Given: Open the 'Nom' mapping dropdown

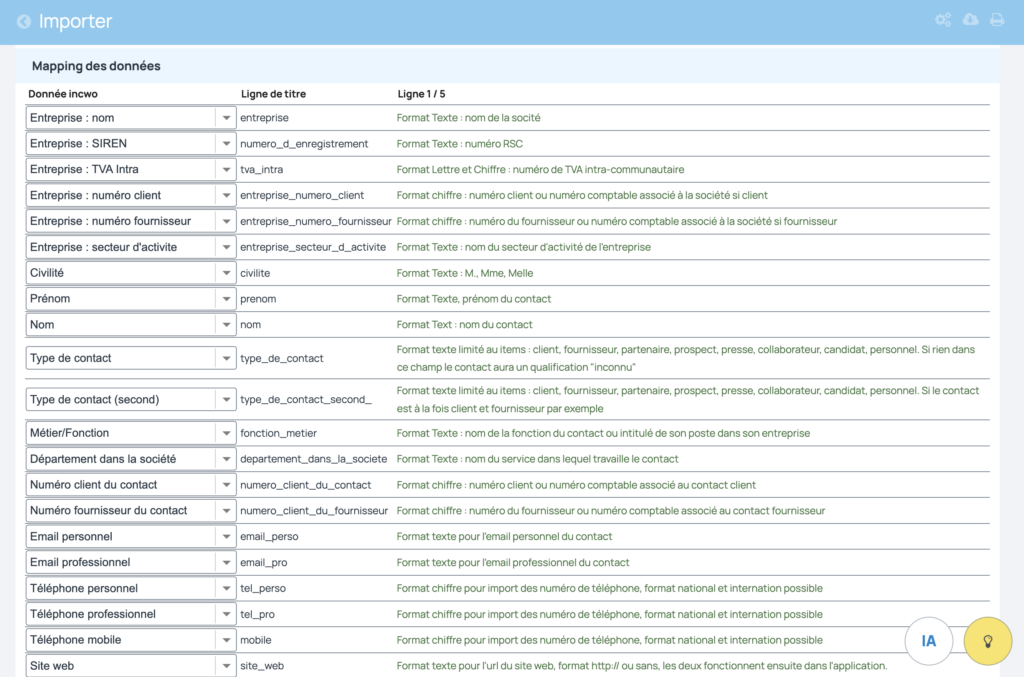Looking at the screenshot, I should [x=131, y=324].
